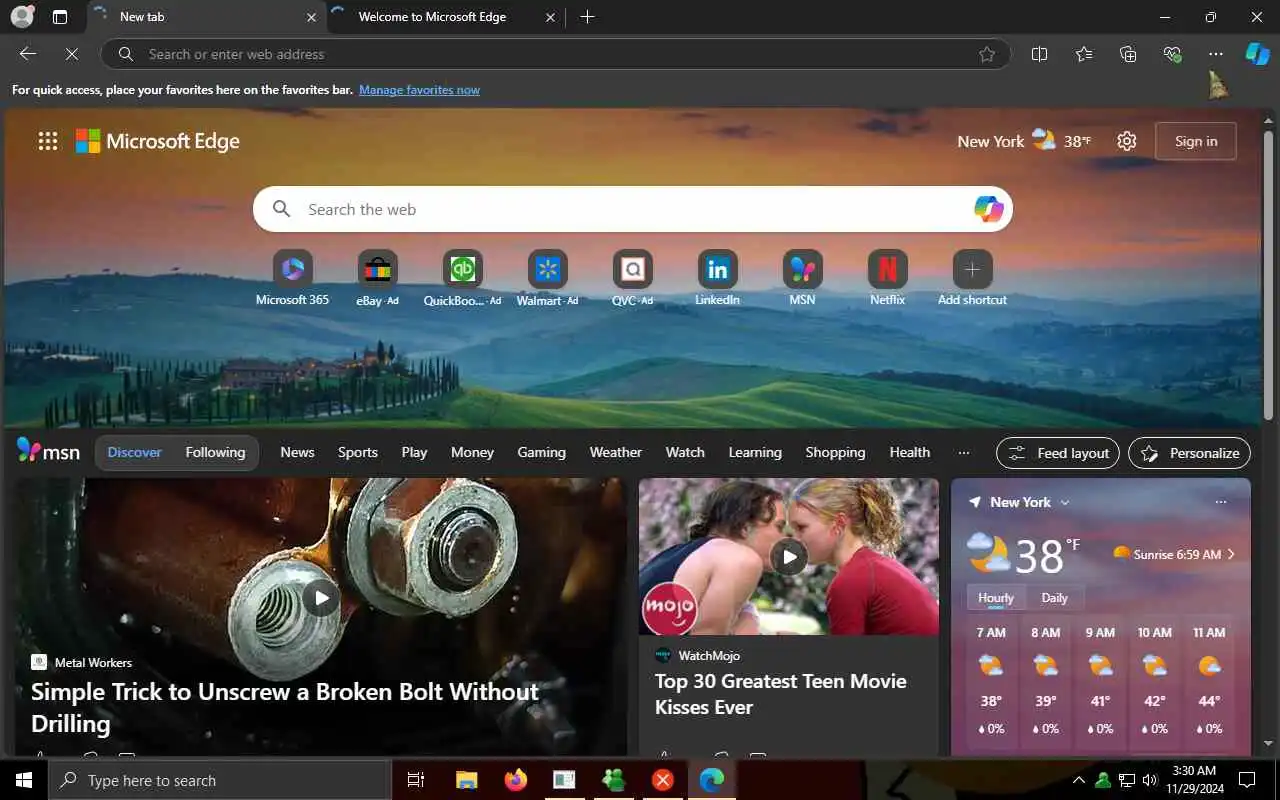Image resolution: width=1280 pixels, height=800 pixels.
Task: Expand more feed categories ellipsis
Action: click(964, 452)
